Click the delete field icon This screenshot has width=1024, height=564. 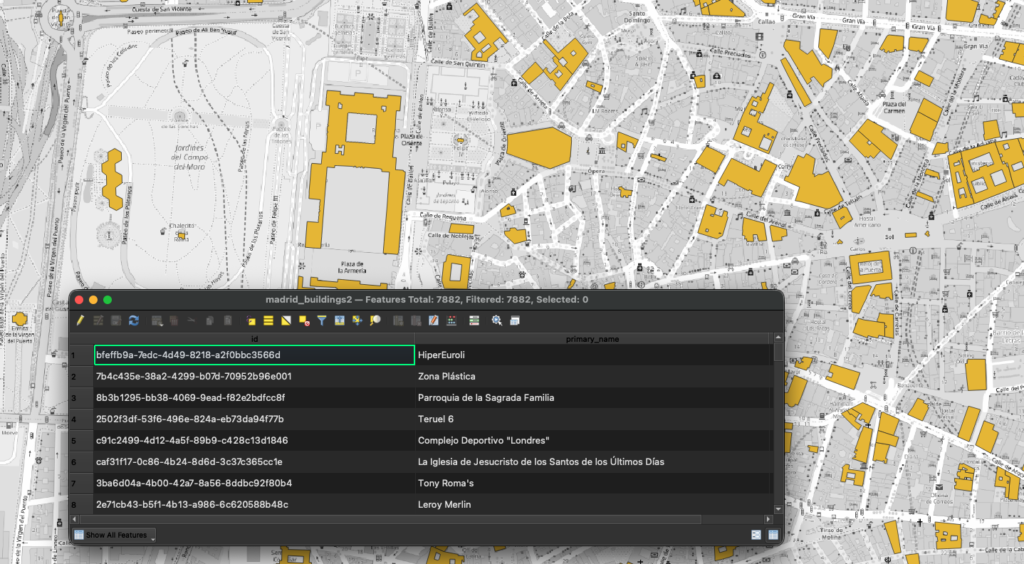415,321
